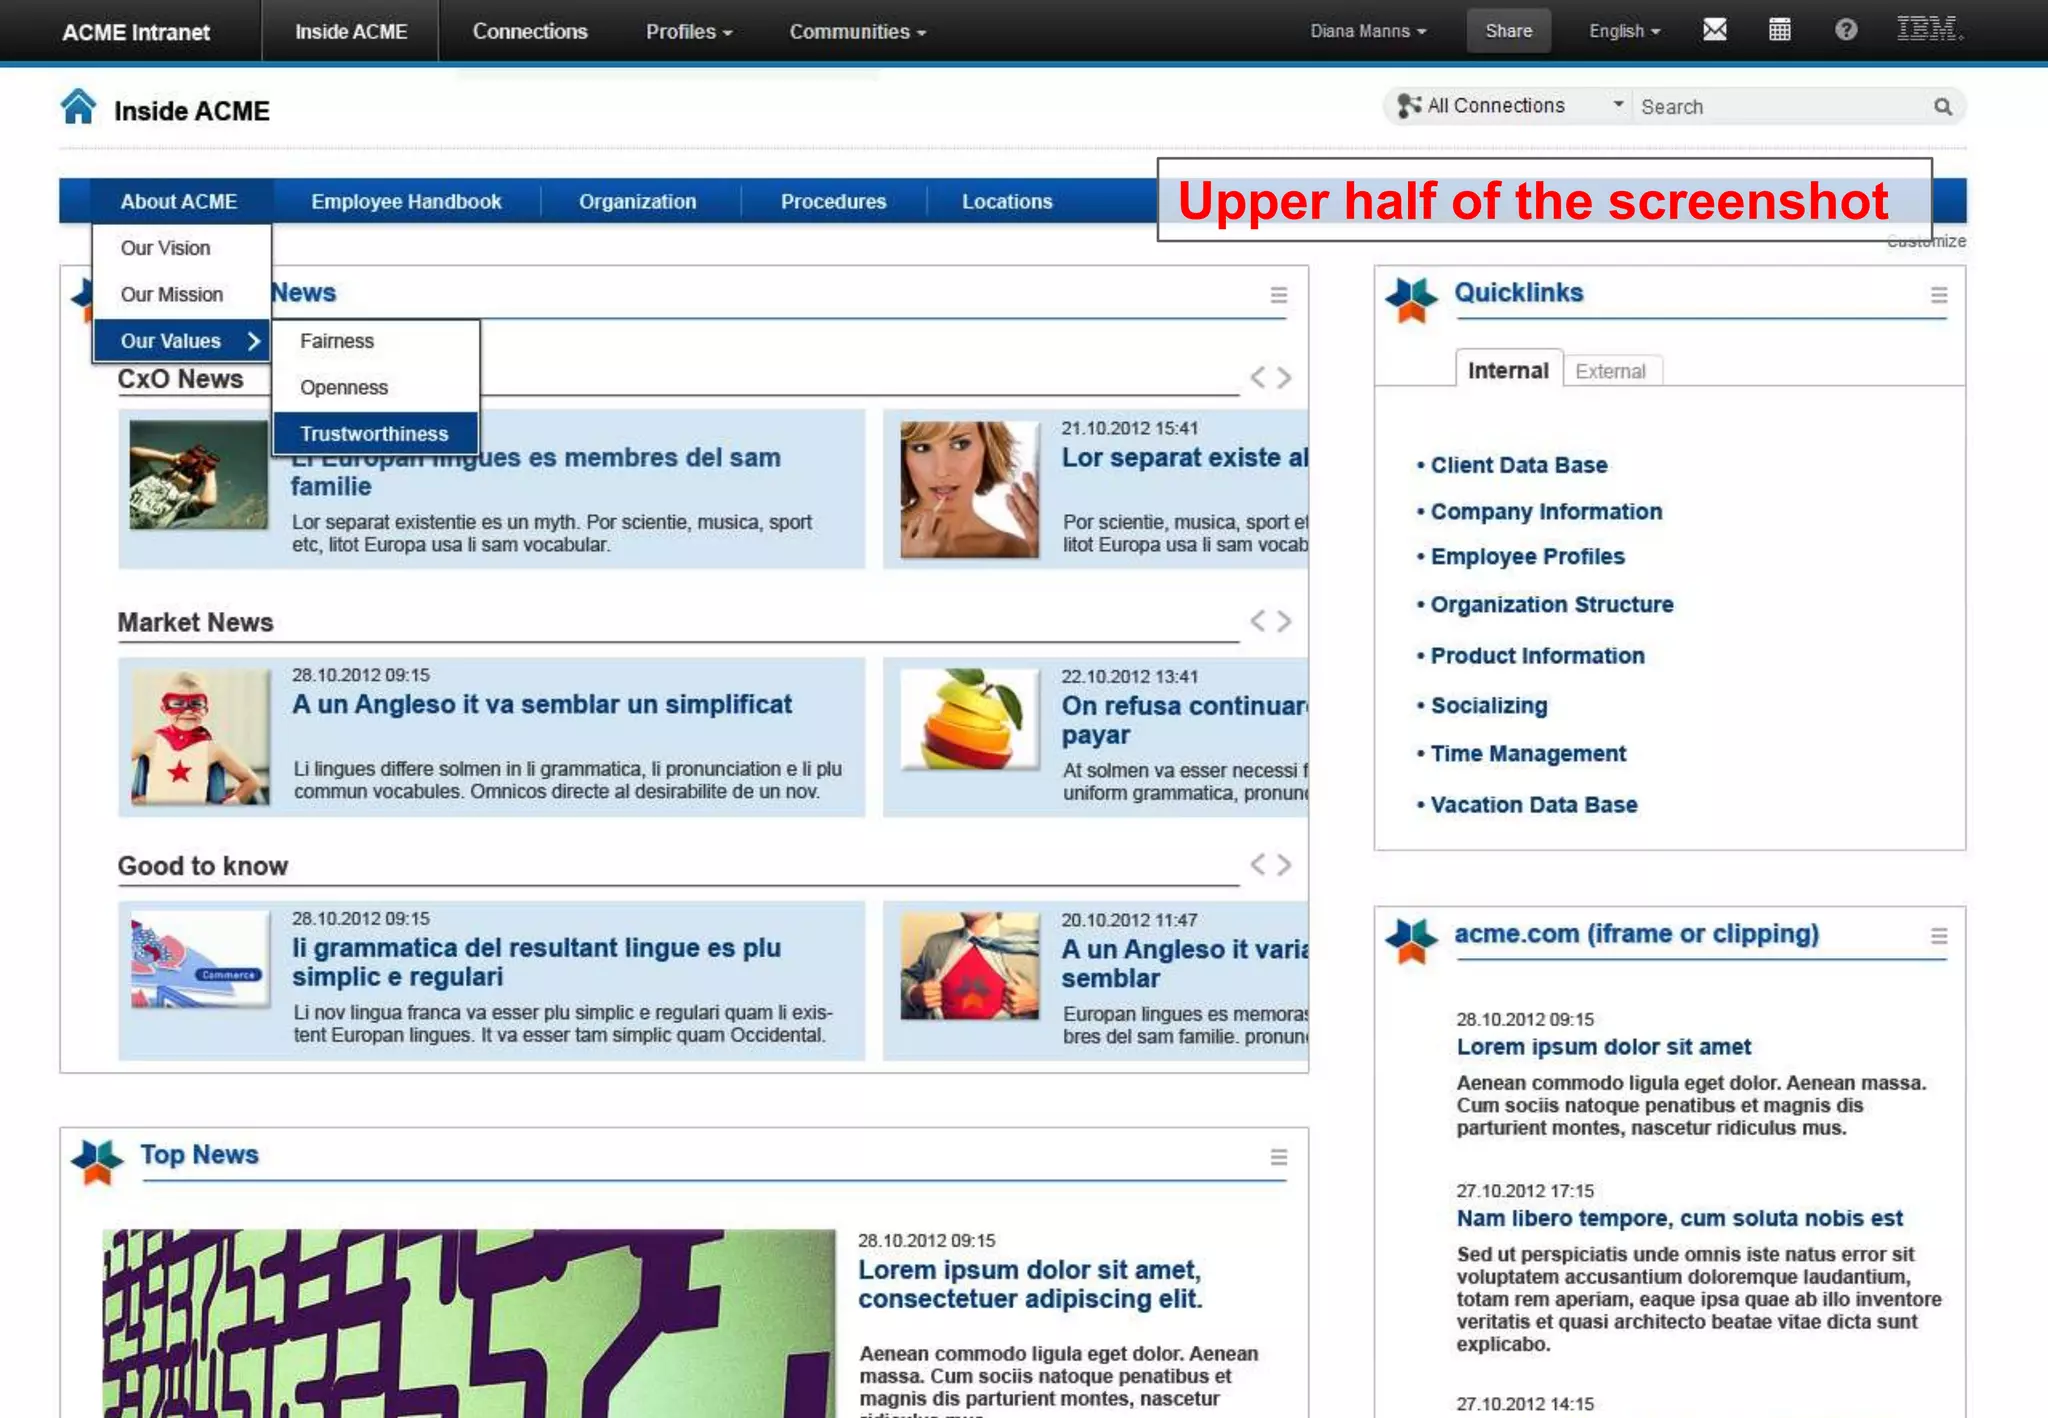This screenshot has width=2048, height=1418.
Task: Open the Employee Handbook menu
Action: 406,201
